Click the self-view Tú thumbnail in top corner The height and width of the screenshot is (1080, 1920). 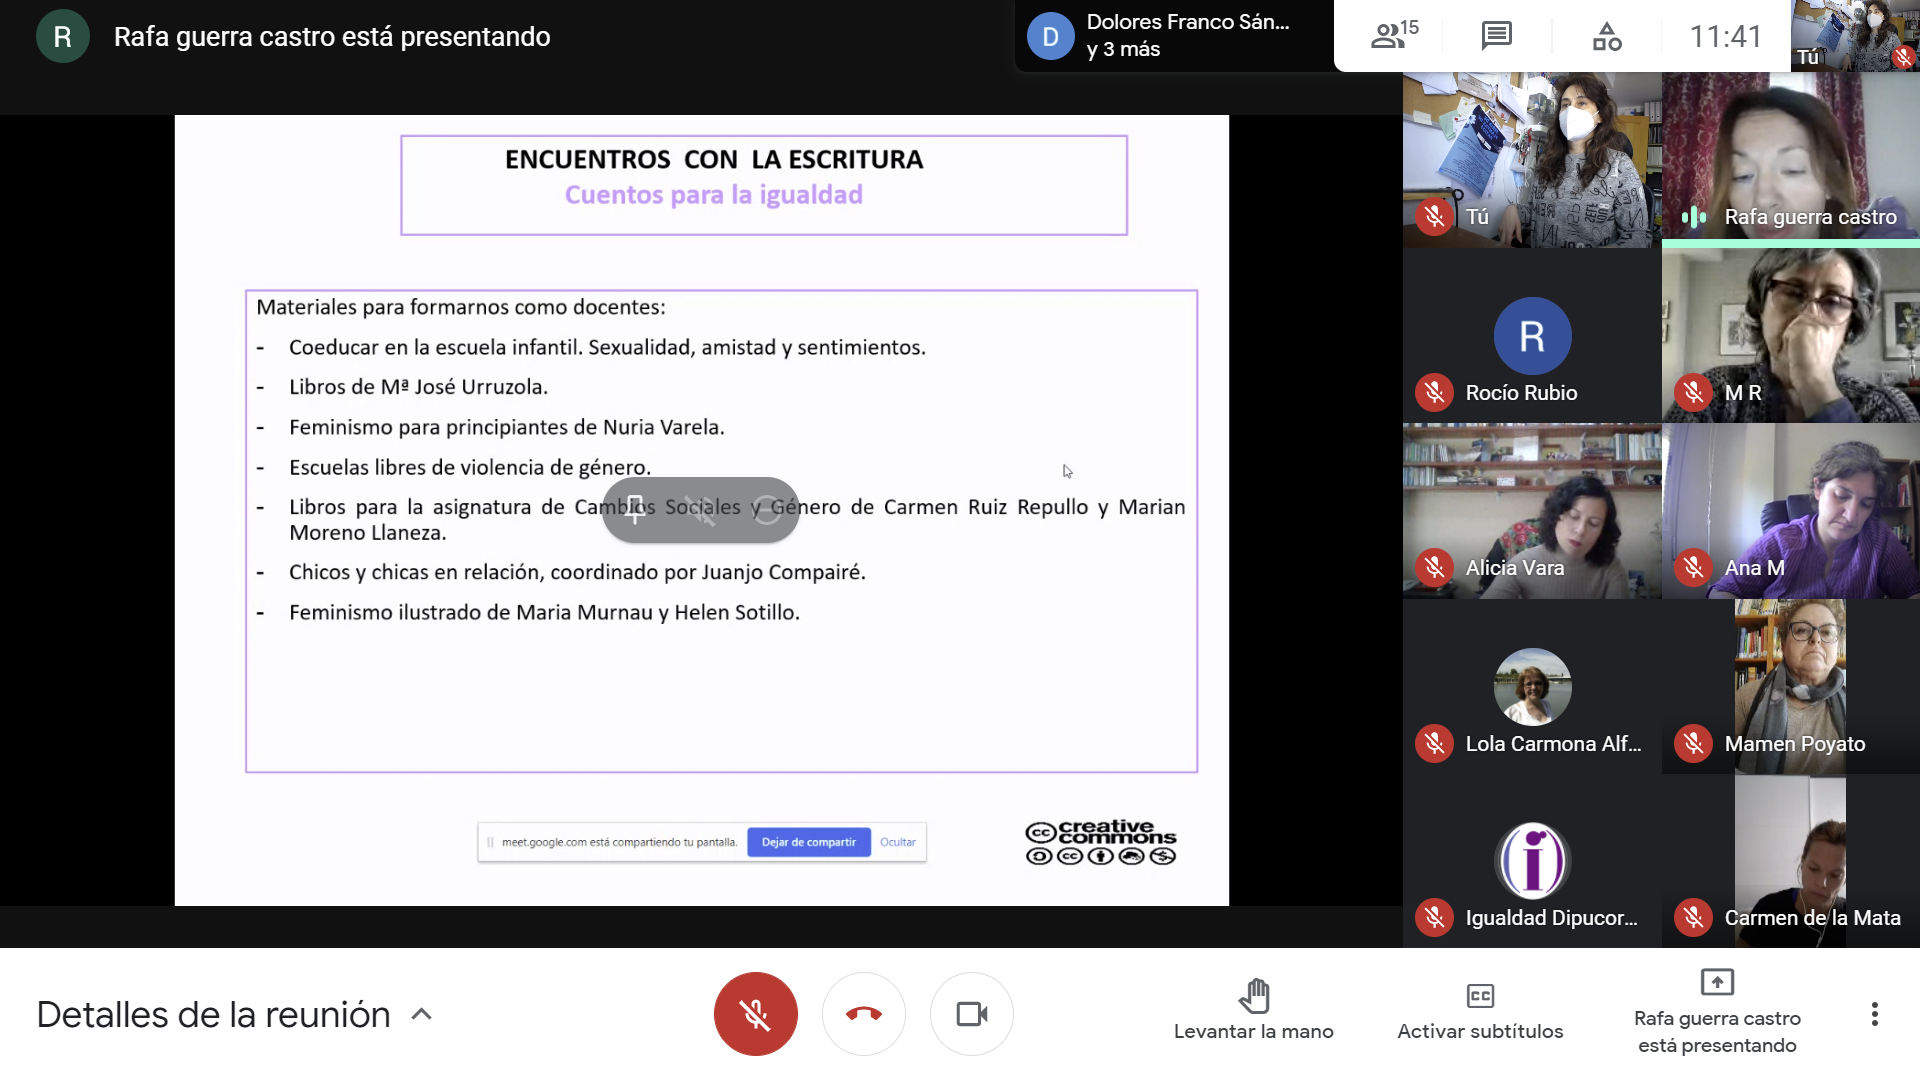point(1855,36)
